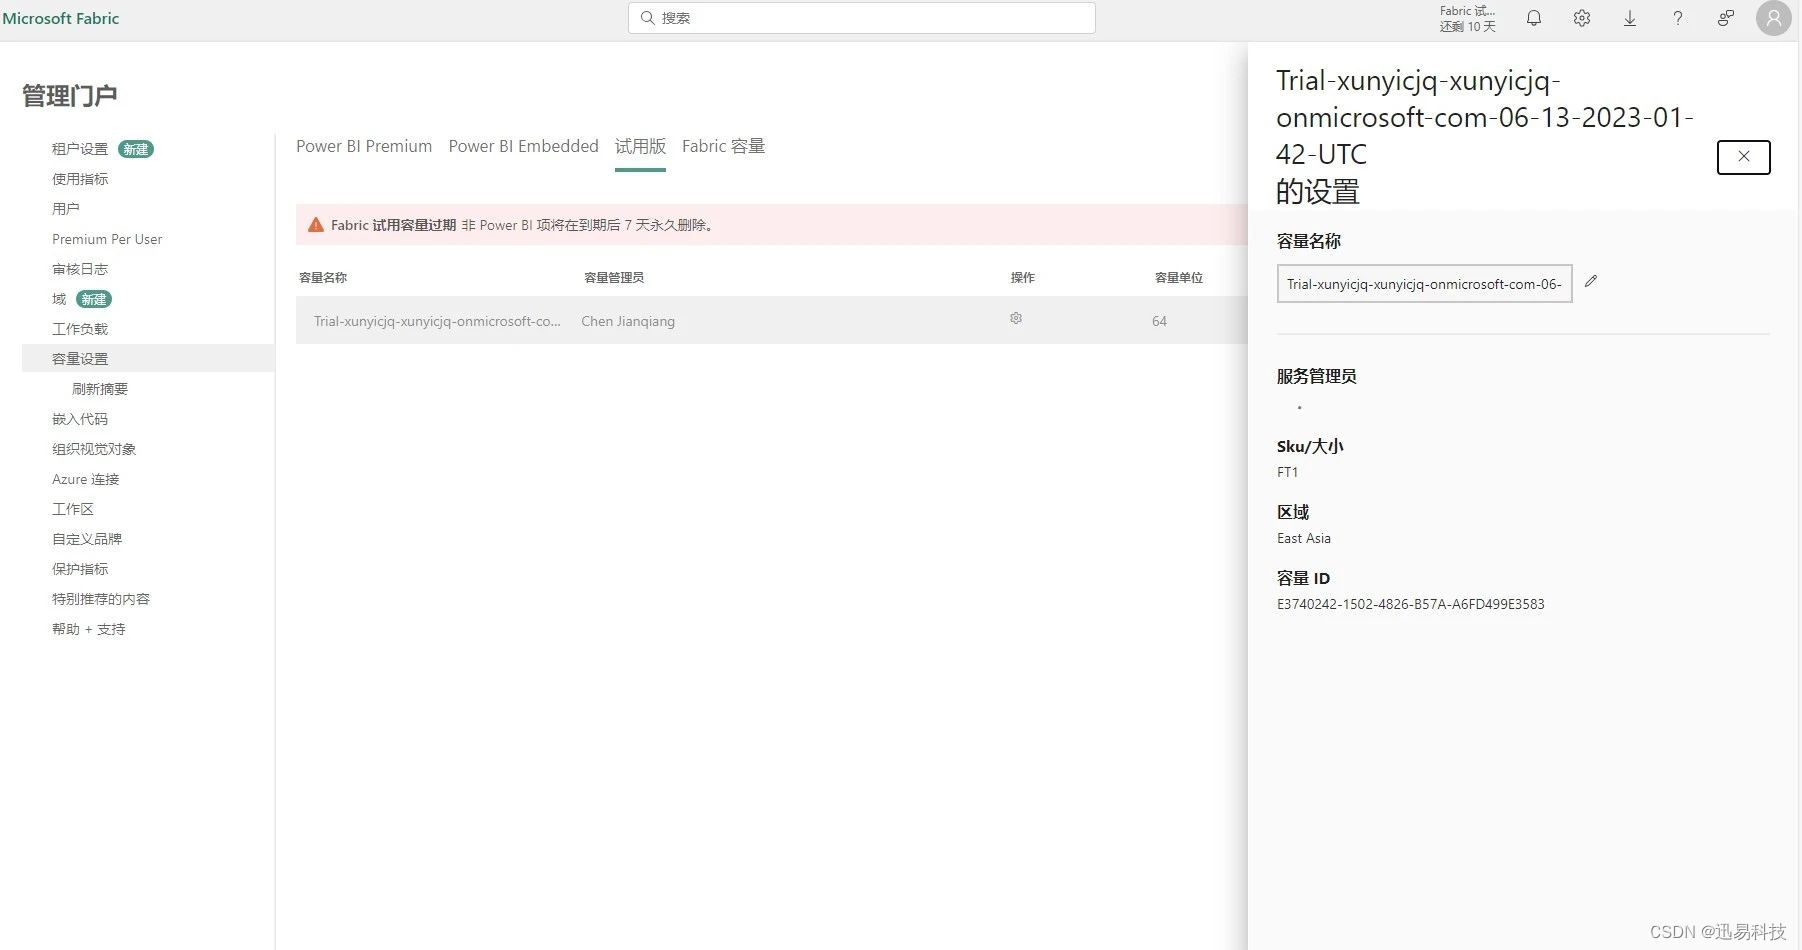Open 工作区 in sidebar
The width and height of the screenshot is (1802, 950).
coord(73,509)
